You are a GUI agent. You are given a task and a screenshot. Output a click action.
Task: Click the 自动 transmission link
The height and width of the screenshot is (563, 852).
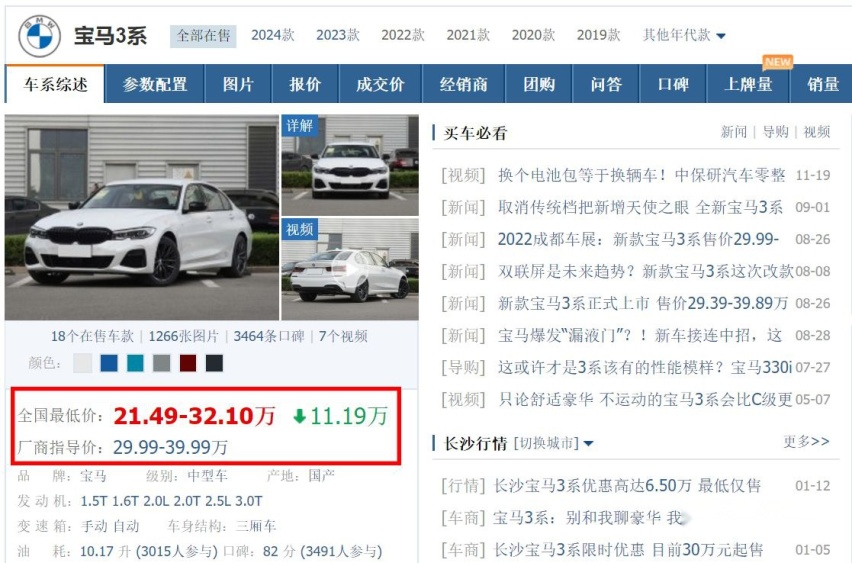coord(126,526)
